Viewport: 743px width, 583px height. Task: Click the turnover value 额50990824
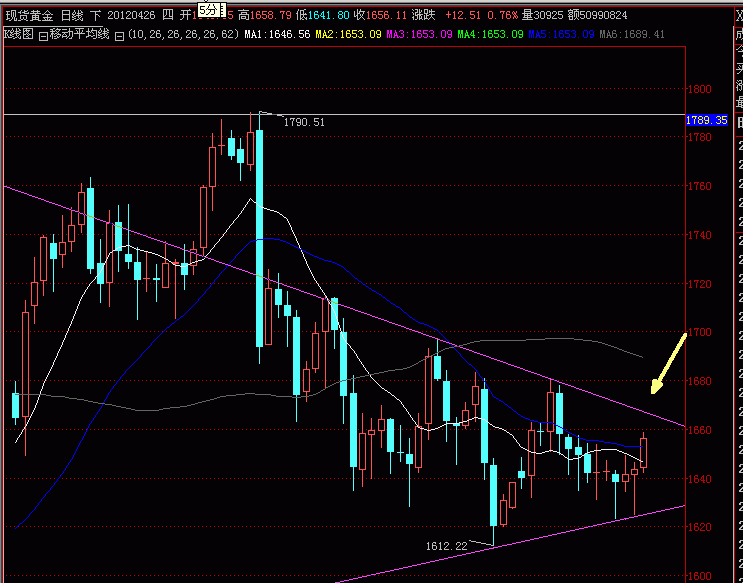point(597,16)
